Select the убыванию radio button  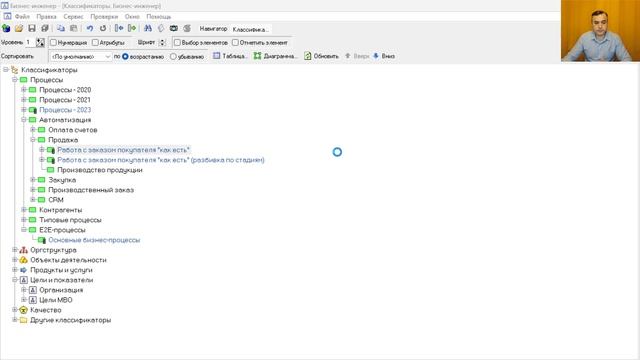pyautogui.click(x=173, y=56)
